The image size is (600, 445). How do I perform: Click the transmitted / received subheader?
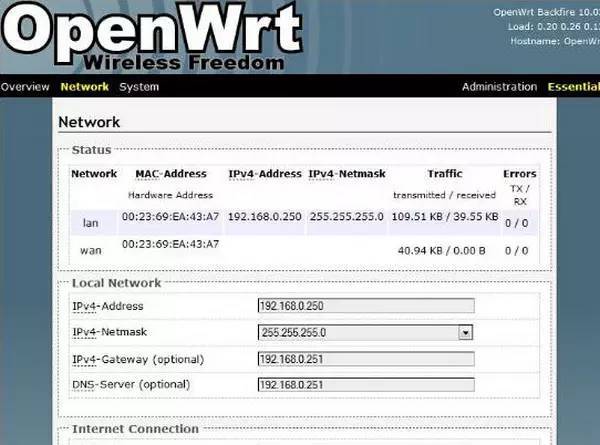click(444, 195)
